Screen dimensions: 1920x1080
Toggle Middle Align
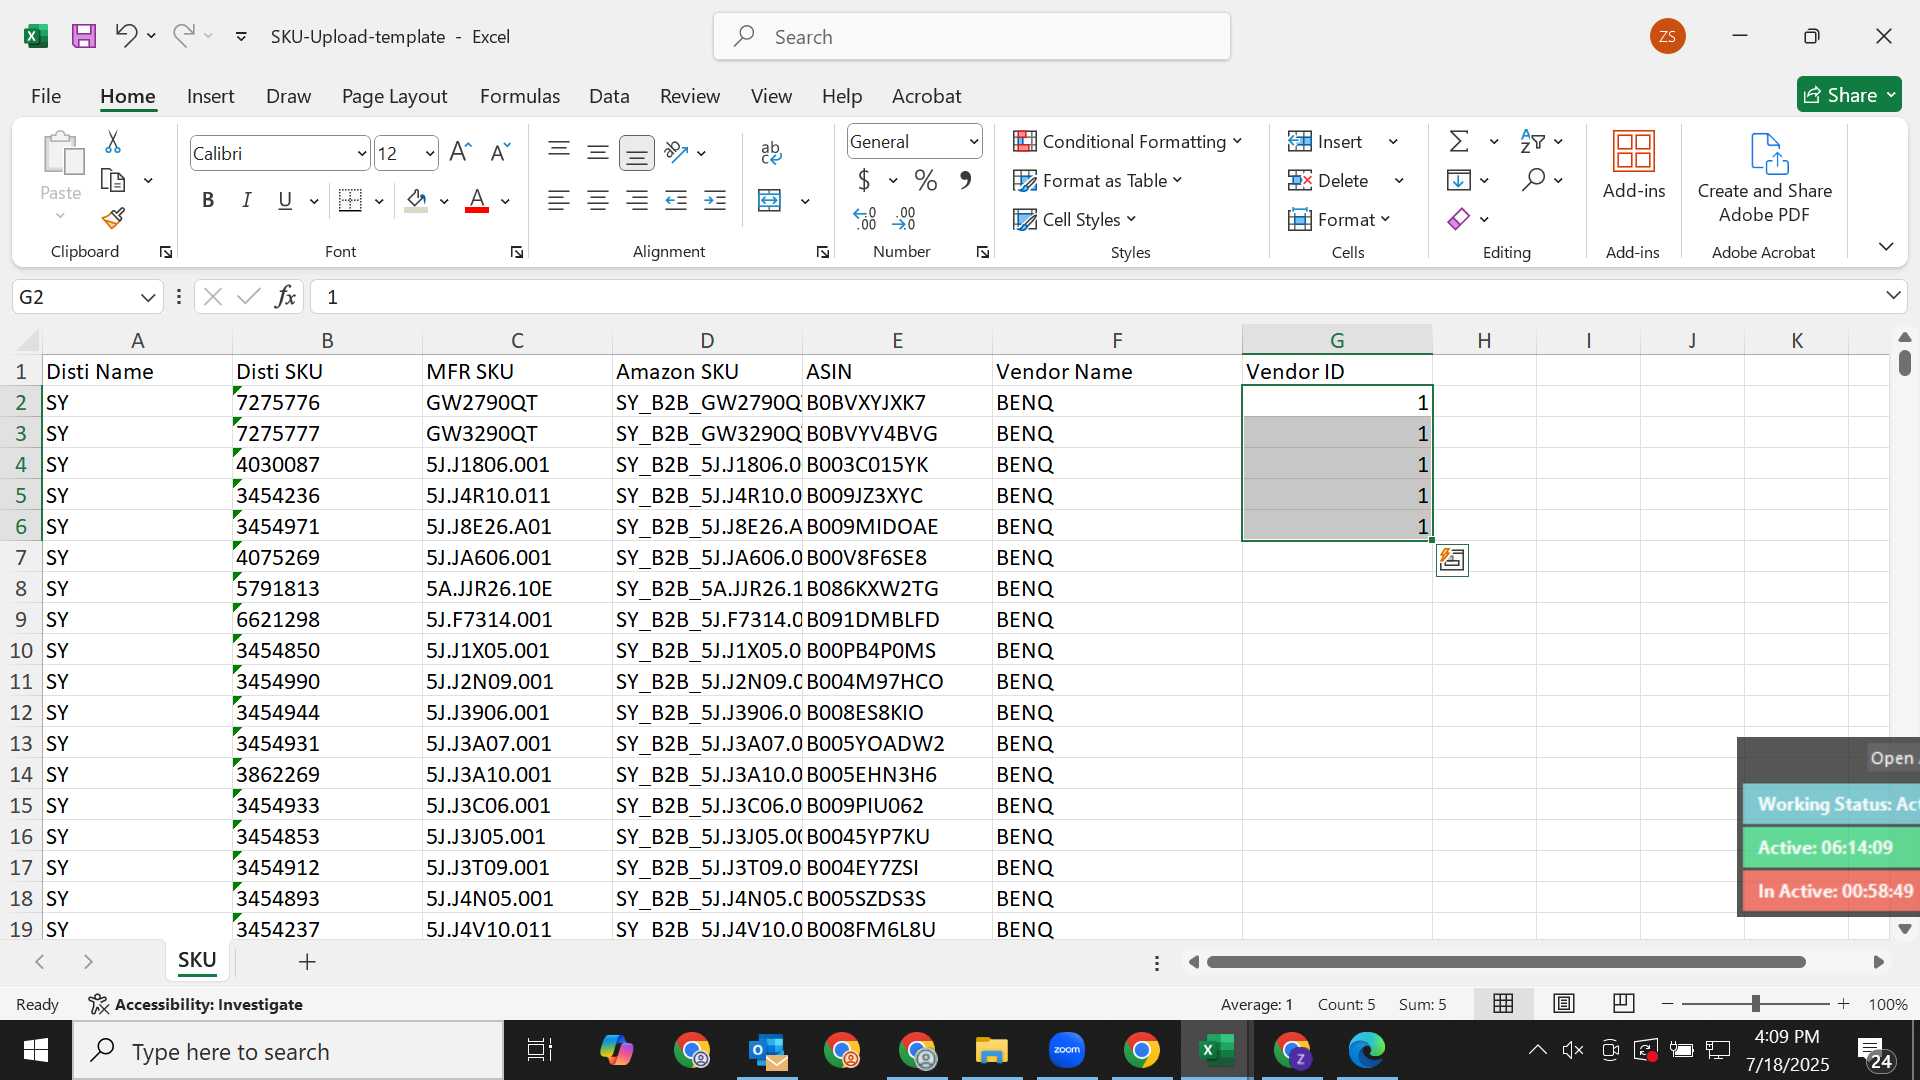(x=598, y=152)
